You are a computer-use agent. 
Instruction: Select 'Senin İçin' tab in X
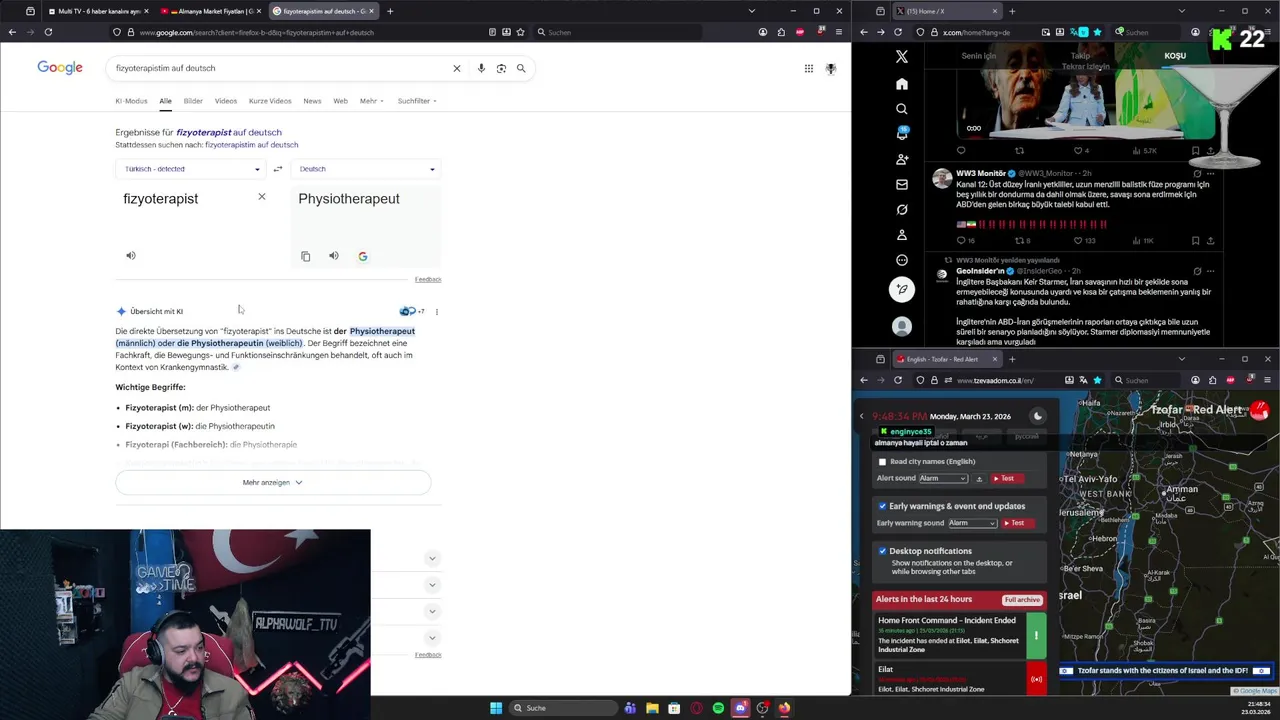point(979,56)
